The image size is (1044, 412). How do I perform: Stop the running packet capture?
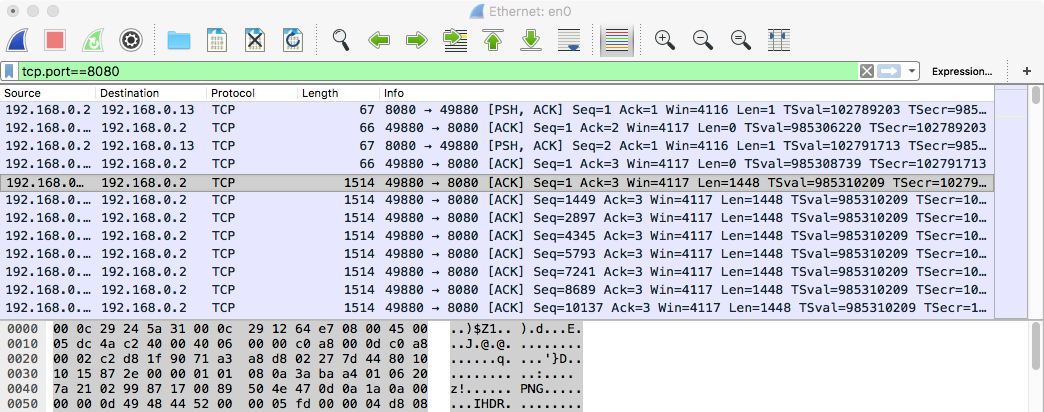pyautogui.click(x=56, y=40)
